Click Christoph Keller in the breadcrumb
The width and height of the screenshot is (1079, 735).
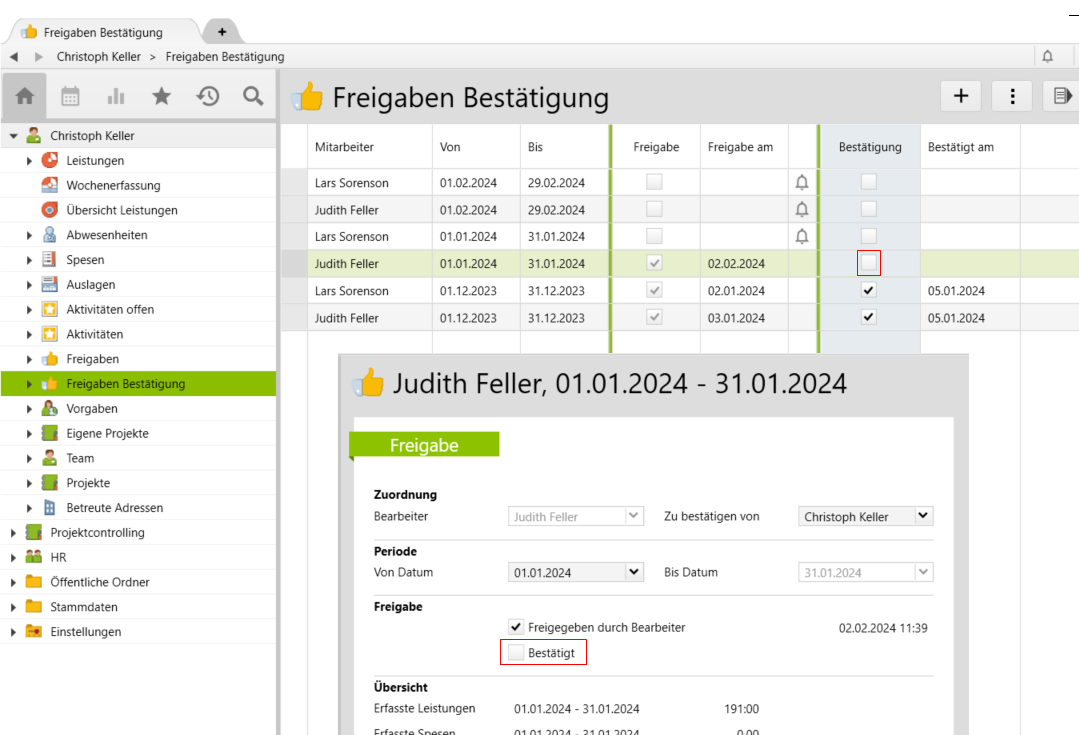pos(98,57)
